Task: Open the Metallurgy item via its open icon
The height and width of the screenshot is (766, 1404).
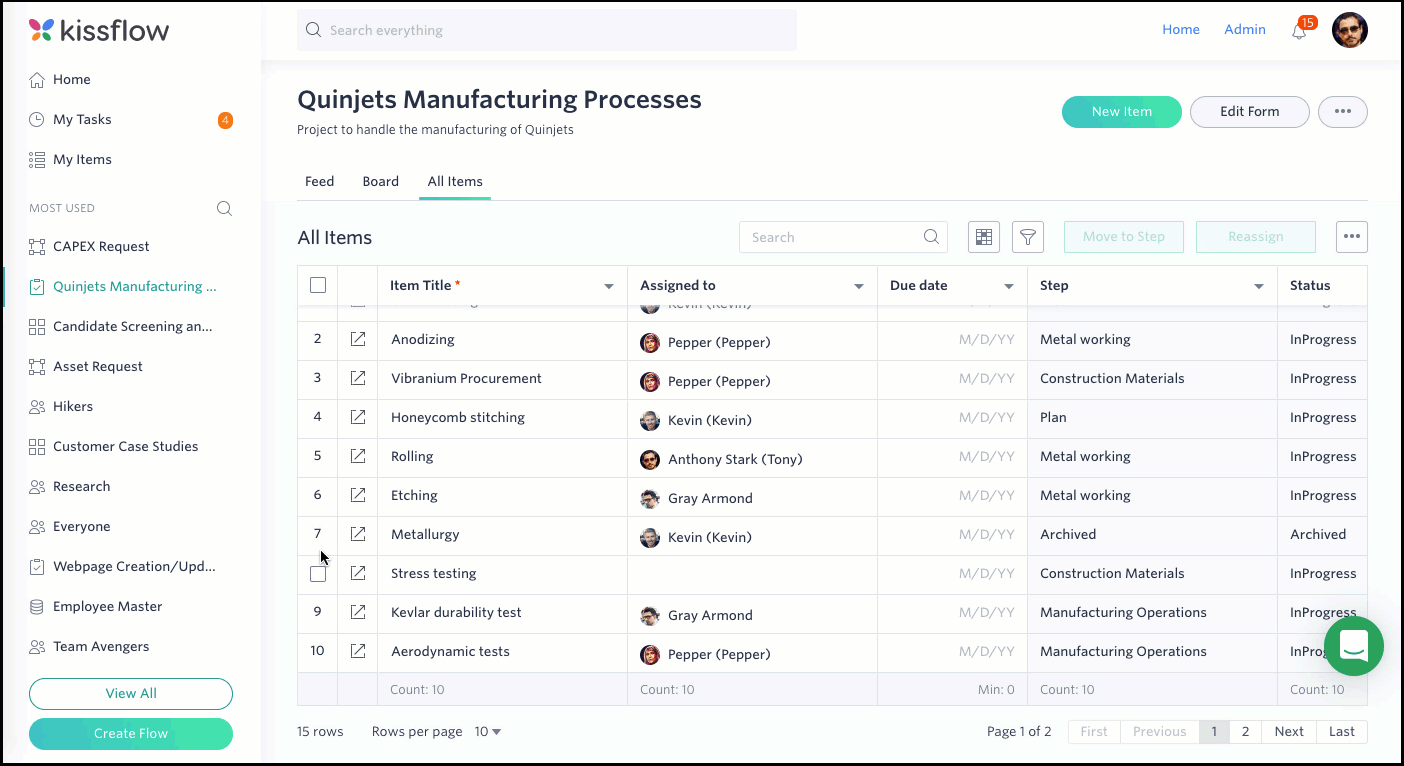Action: (358, 534)
